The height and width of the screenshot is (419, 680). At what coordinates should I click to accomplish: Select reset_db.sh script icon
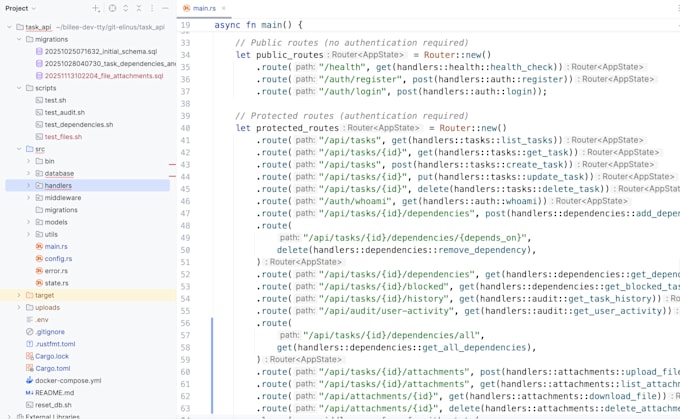click(29, 405)
